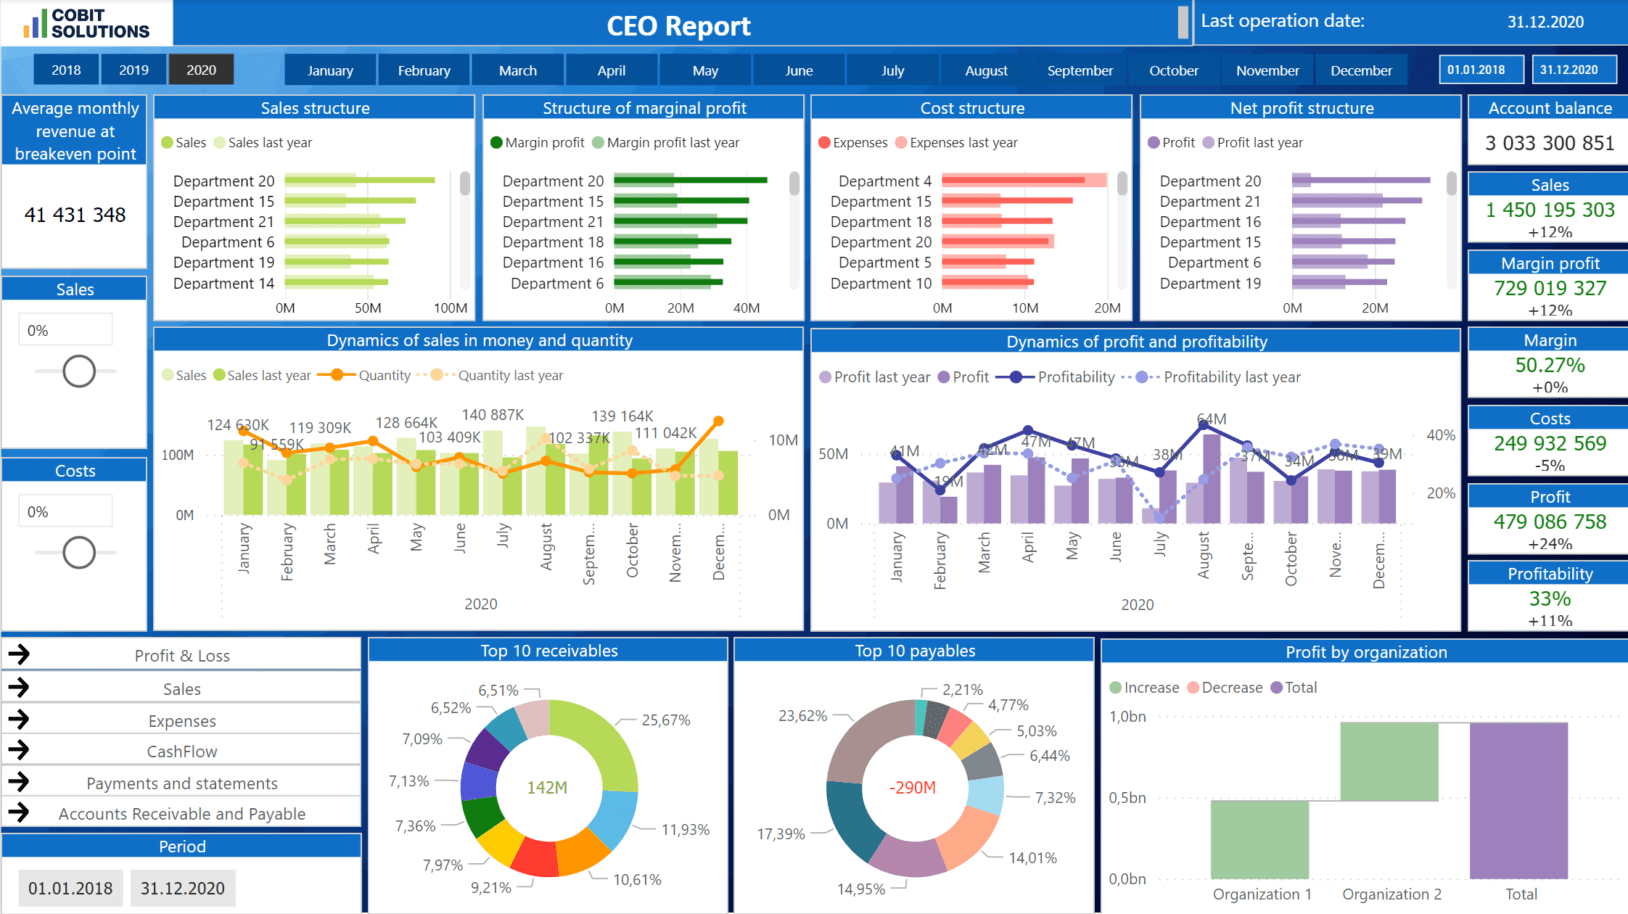The height and width of the screenshot is (914, 1628).
Task: Click the arrow icon next to CashFlow
Action: coord(19,751)
